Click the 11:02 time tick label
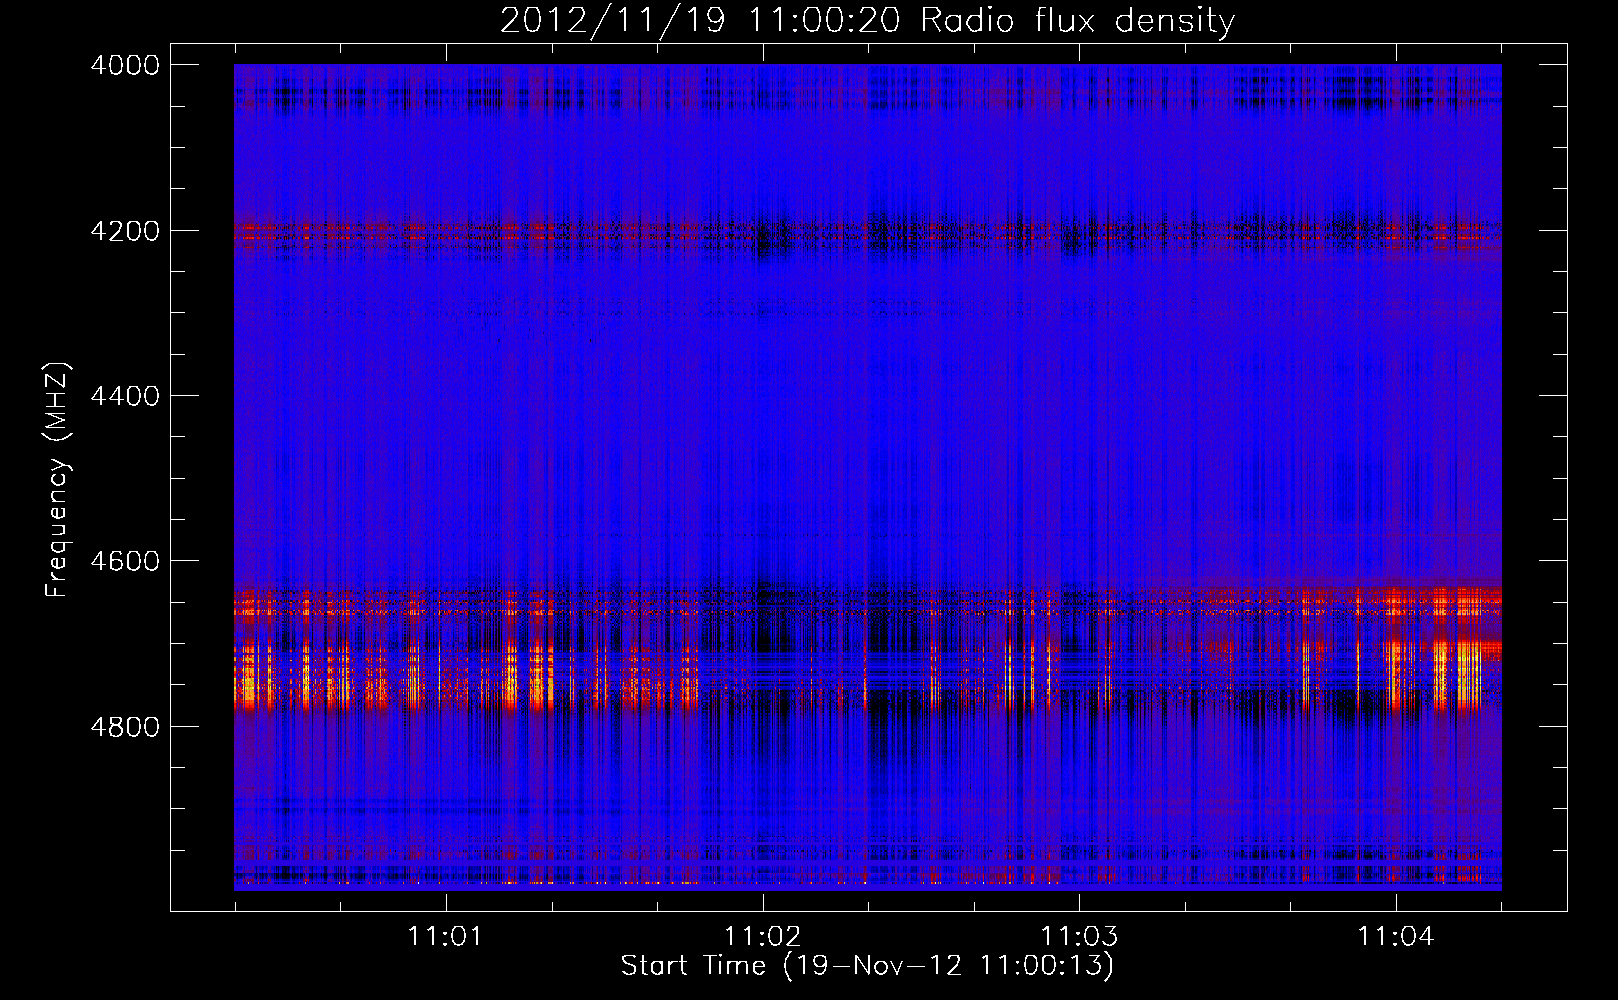1618x1000 pixels. [763, 937]
